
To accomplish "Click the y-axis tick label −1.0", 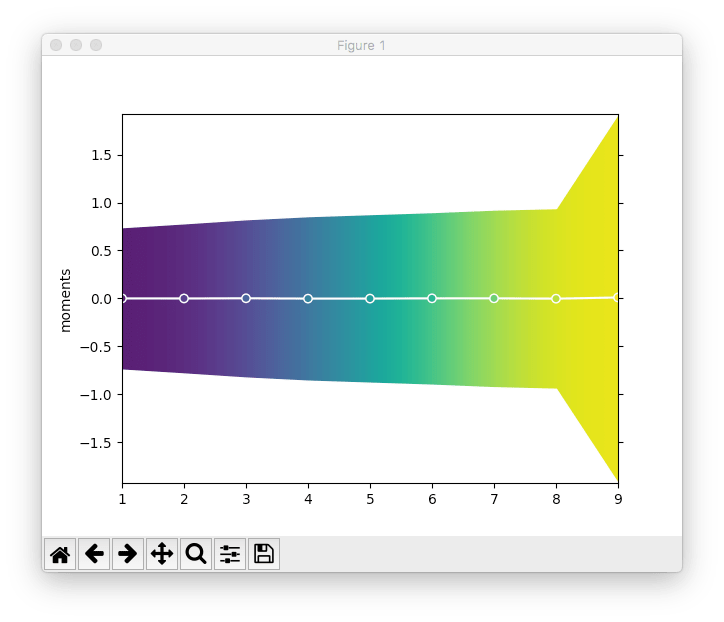I will coord(96,395).
